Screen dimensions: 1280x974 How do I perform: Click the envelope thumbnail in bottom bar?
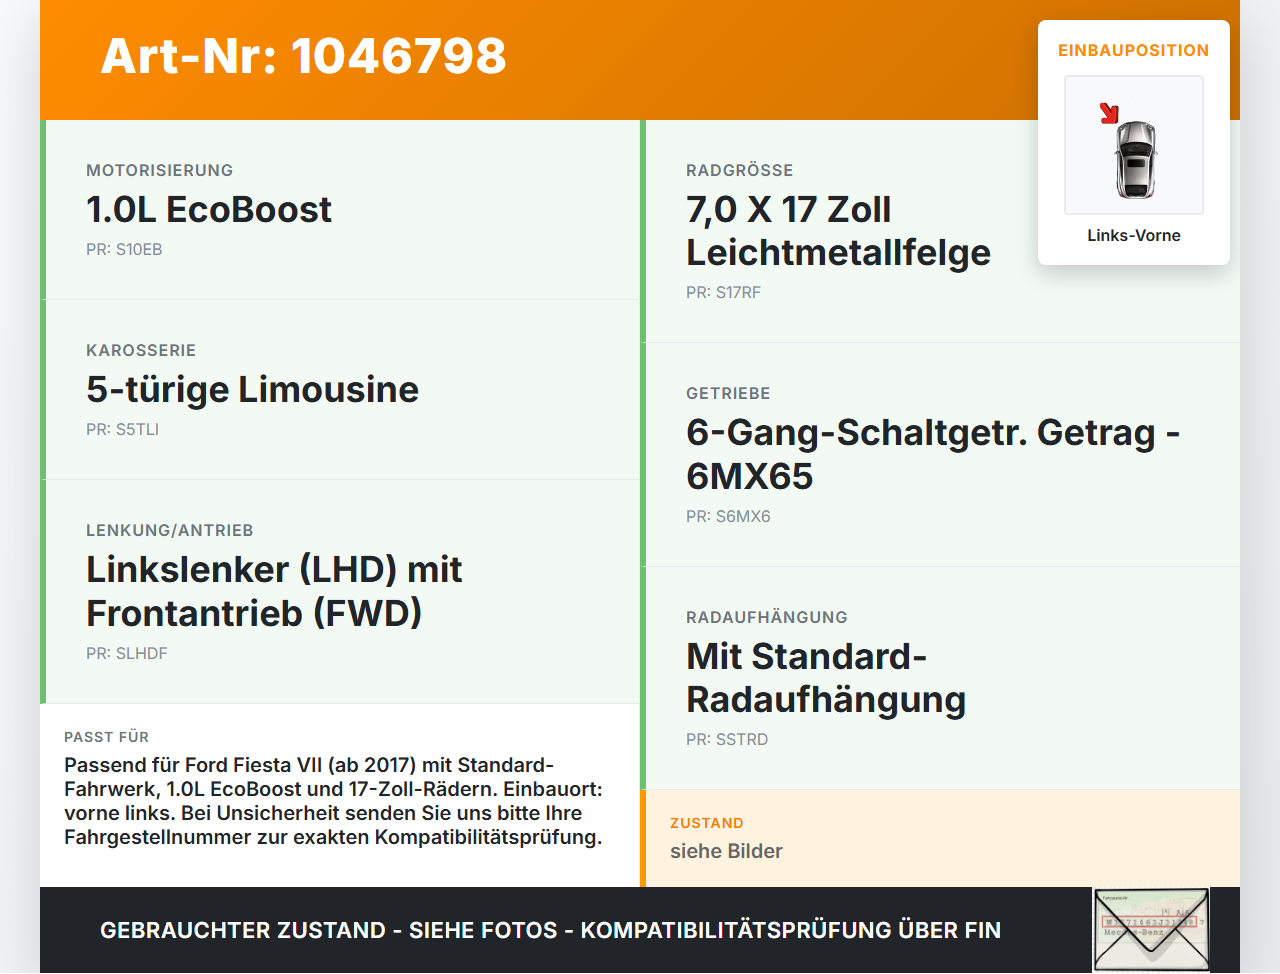click(1151, 930)
